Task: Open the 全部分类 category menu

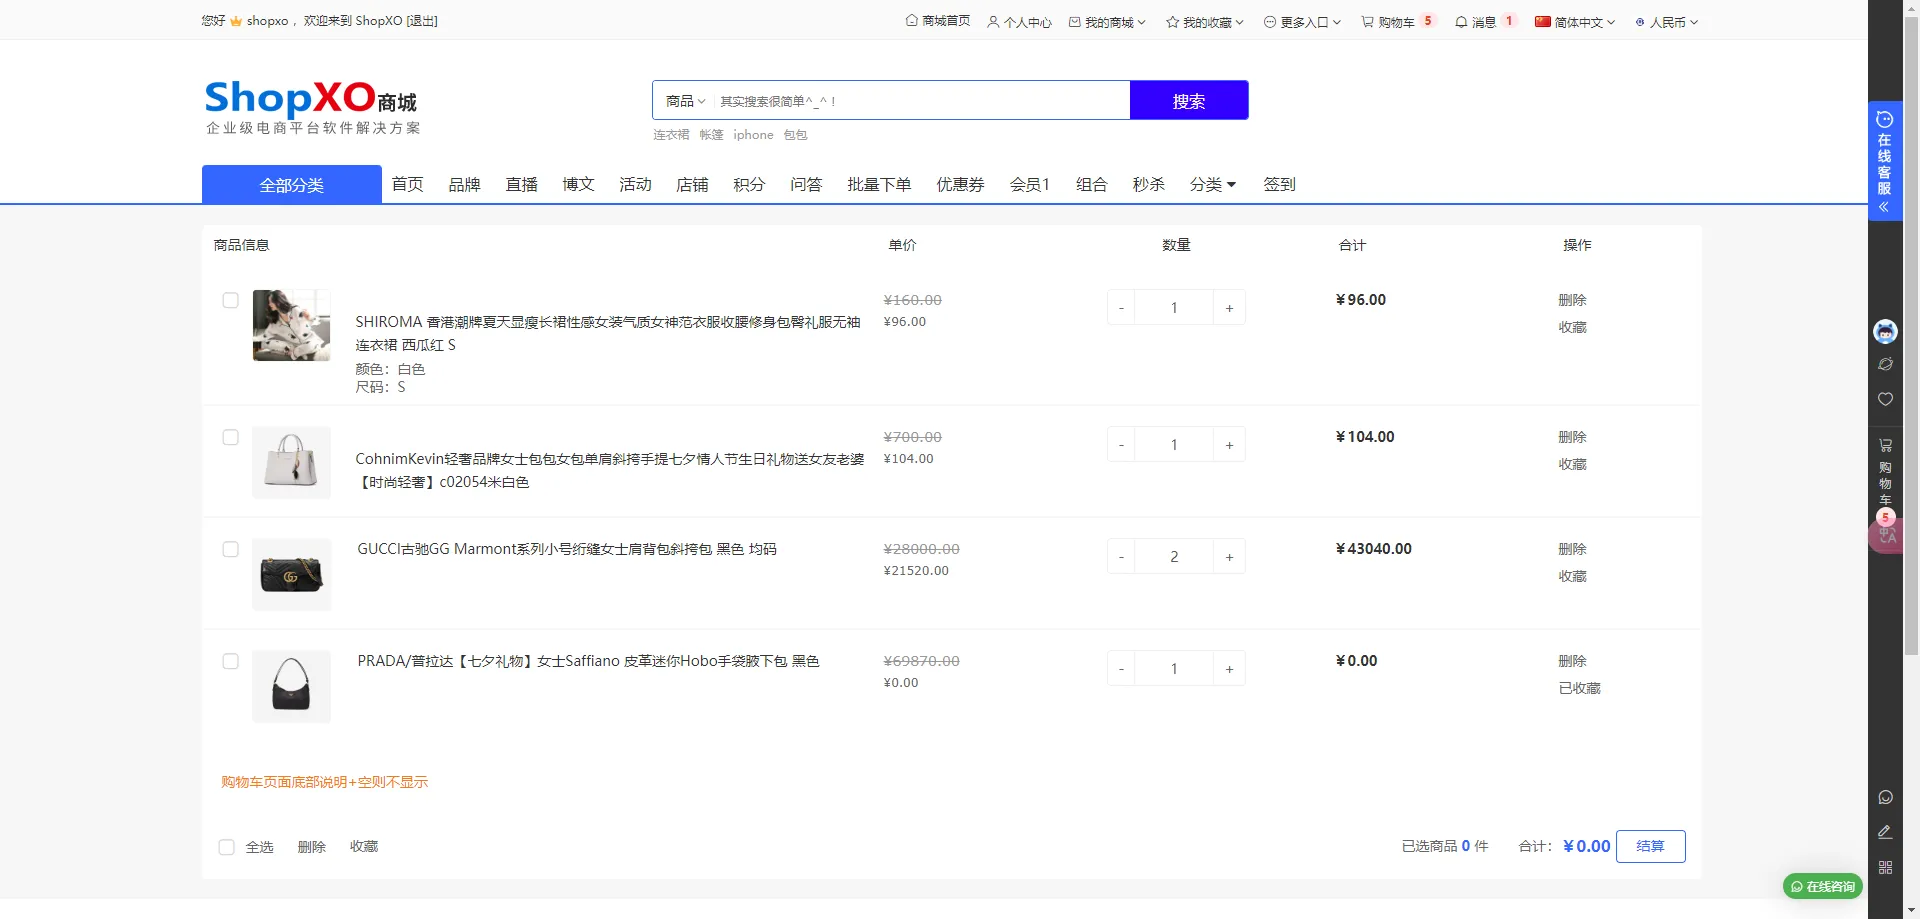Action: coord(292,185)
